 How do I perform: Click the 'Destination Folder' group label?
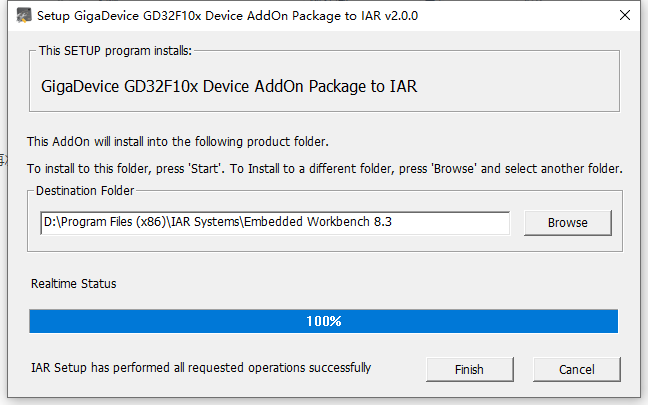85,190
